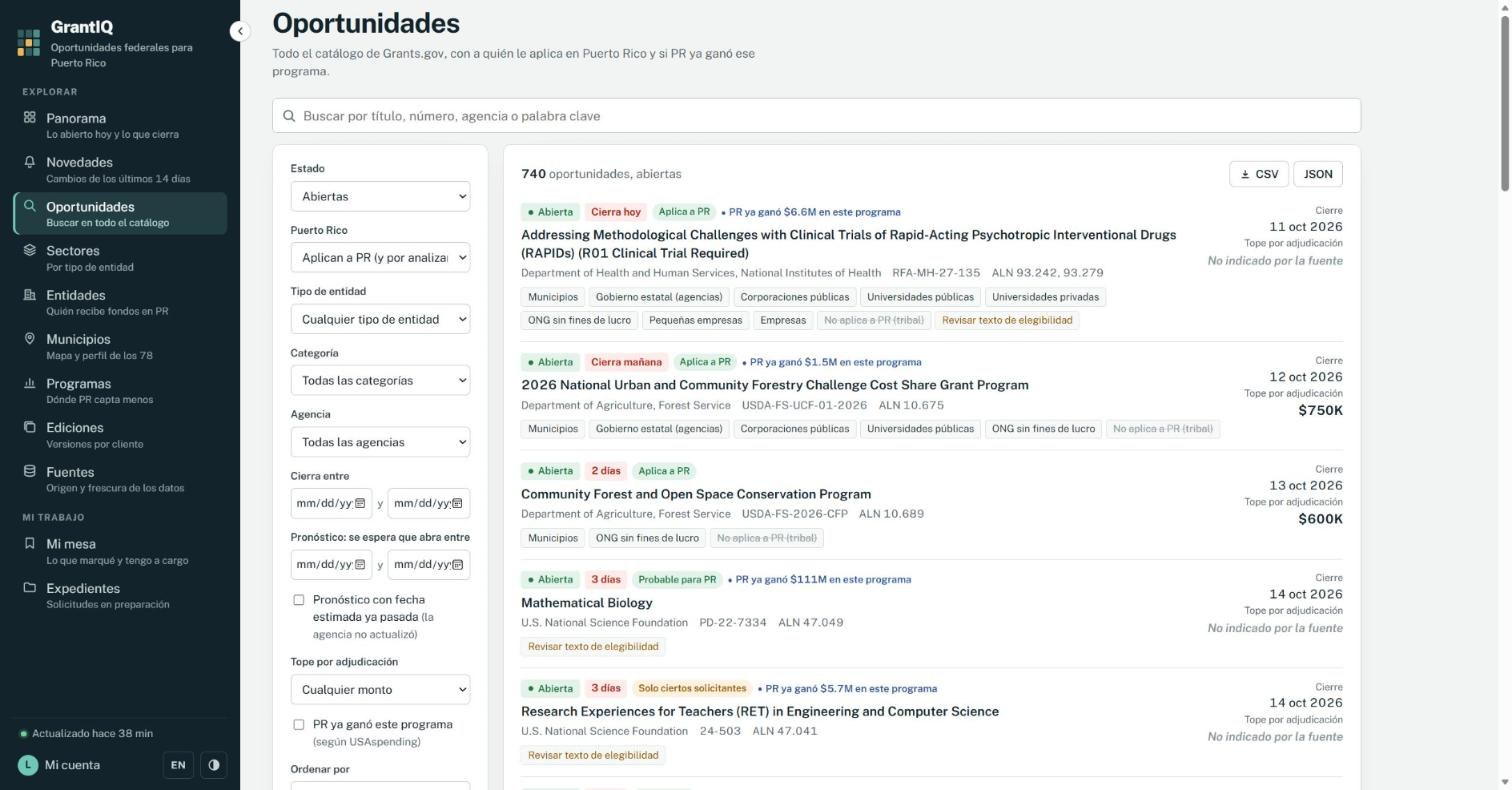This screenshot has width=1512, height=790.
Task: Focus the search by title or keyword field
Action: tap(816, 116)
